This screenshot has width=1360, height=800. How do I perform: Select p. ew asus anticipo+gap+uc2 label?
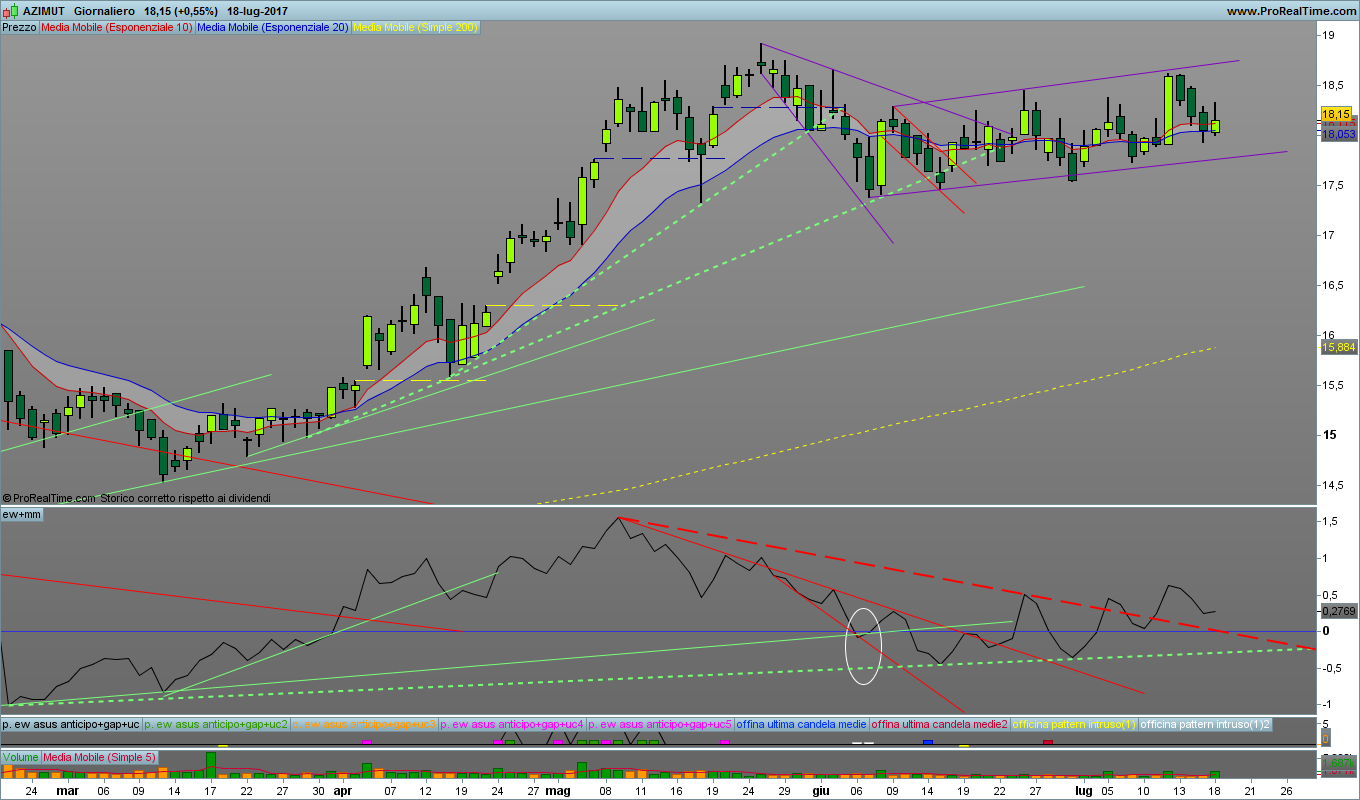point(216,723)
